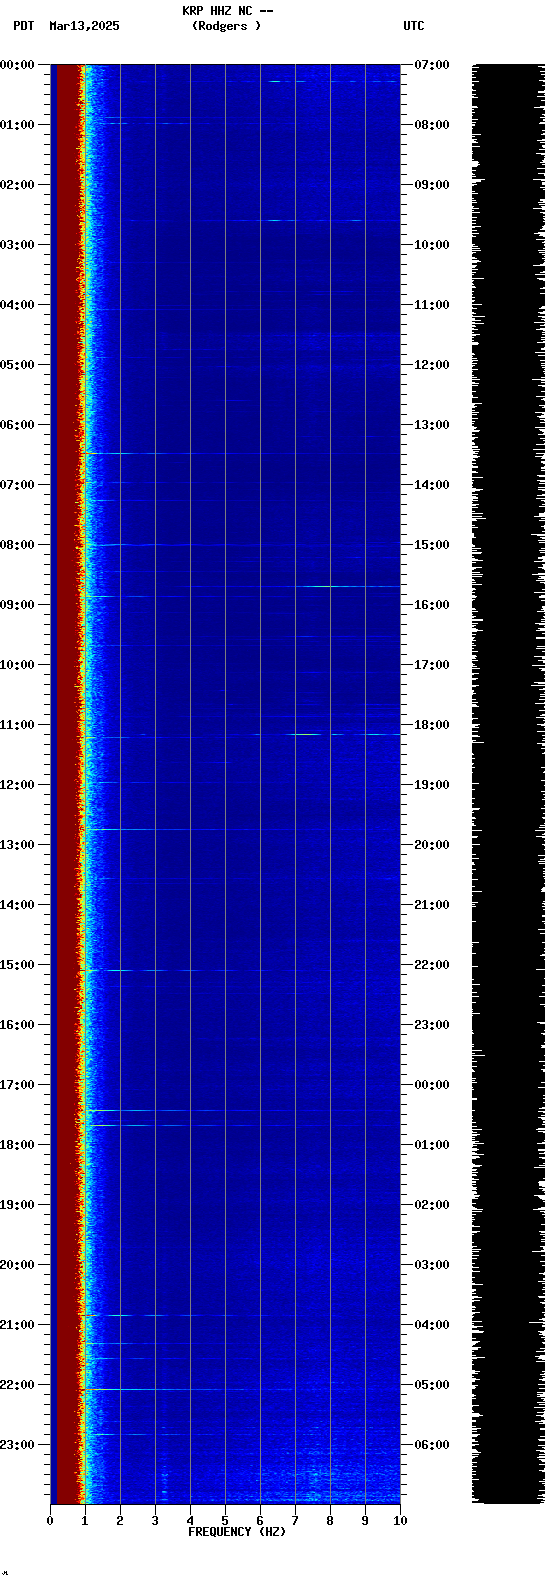Click the 'UTC' timezone label
Viewport: 552px width, 1584px height.
[x=414, y=26]
